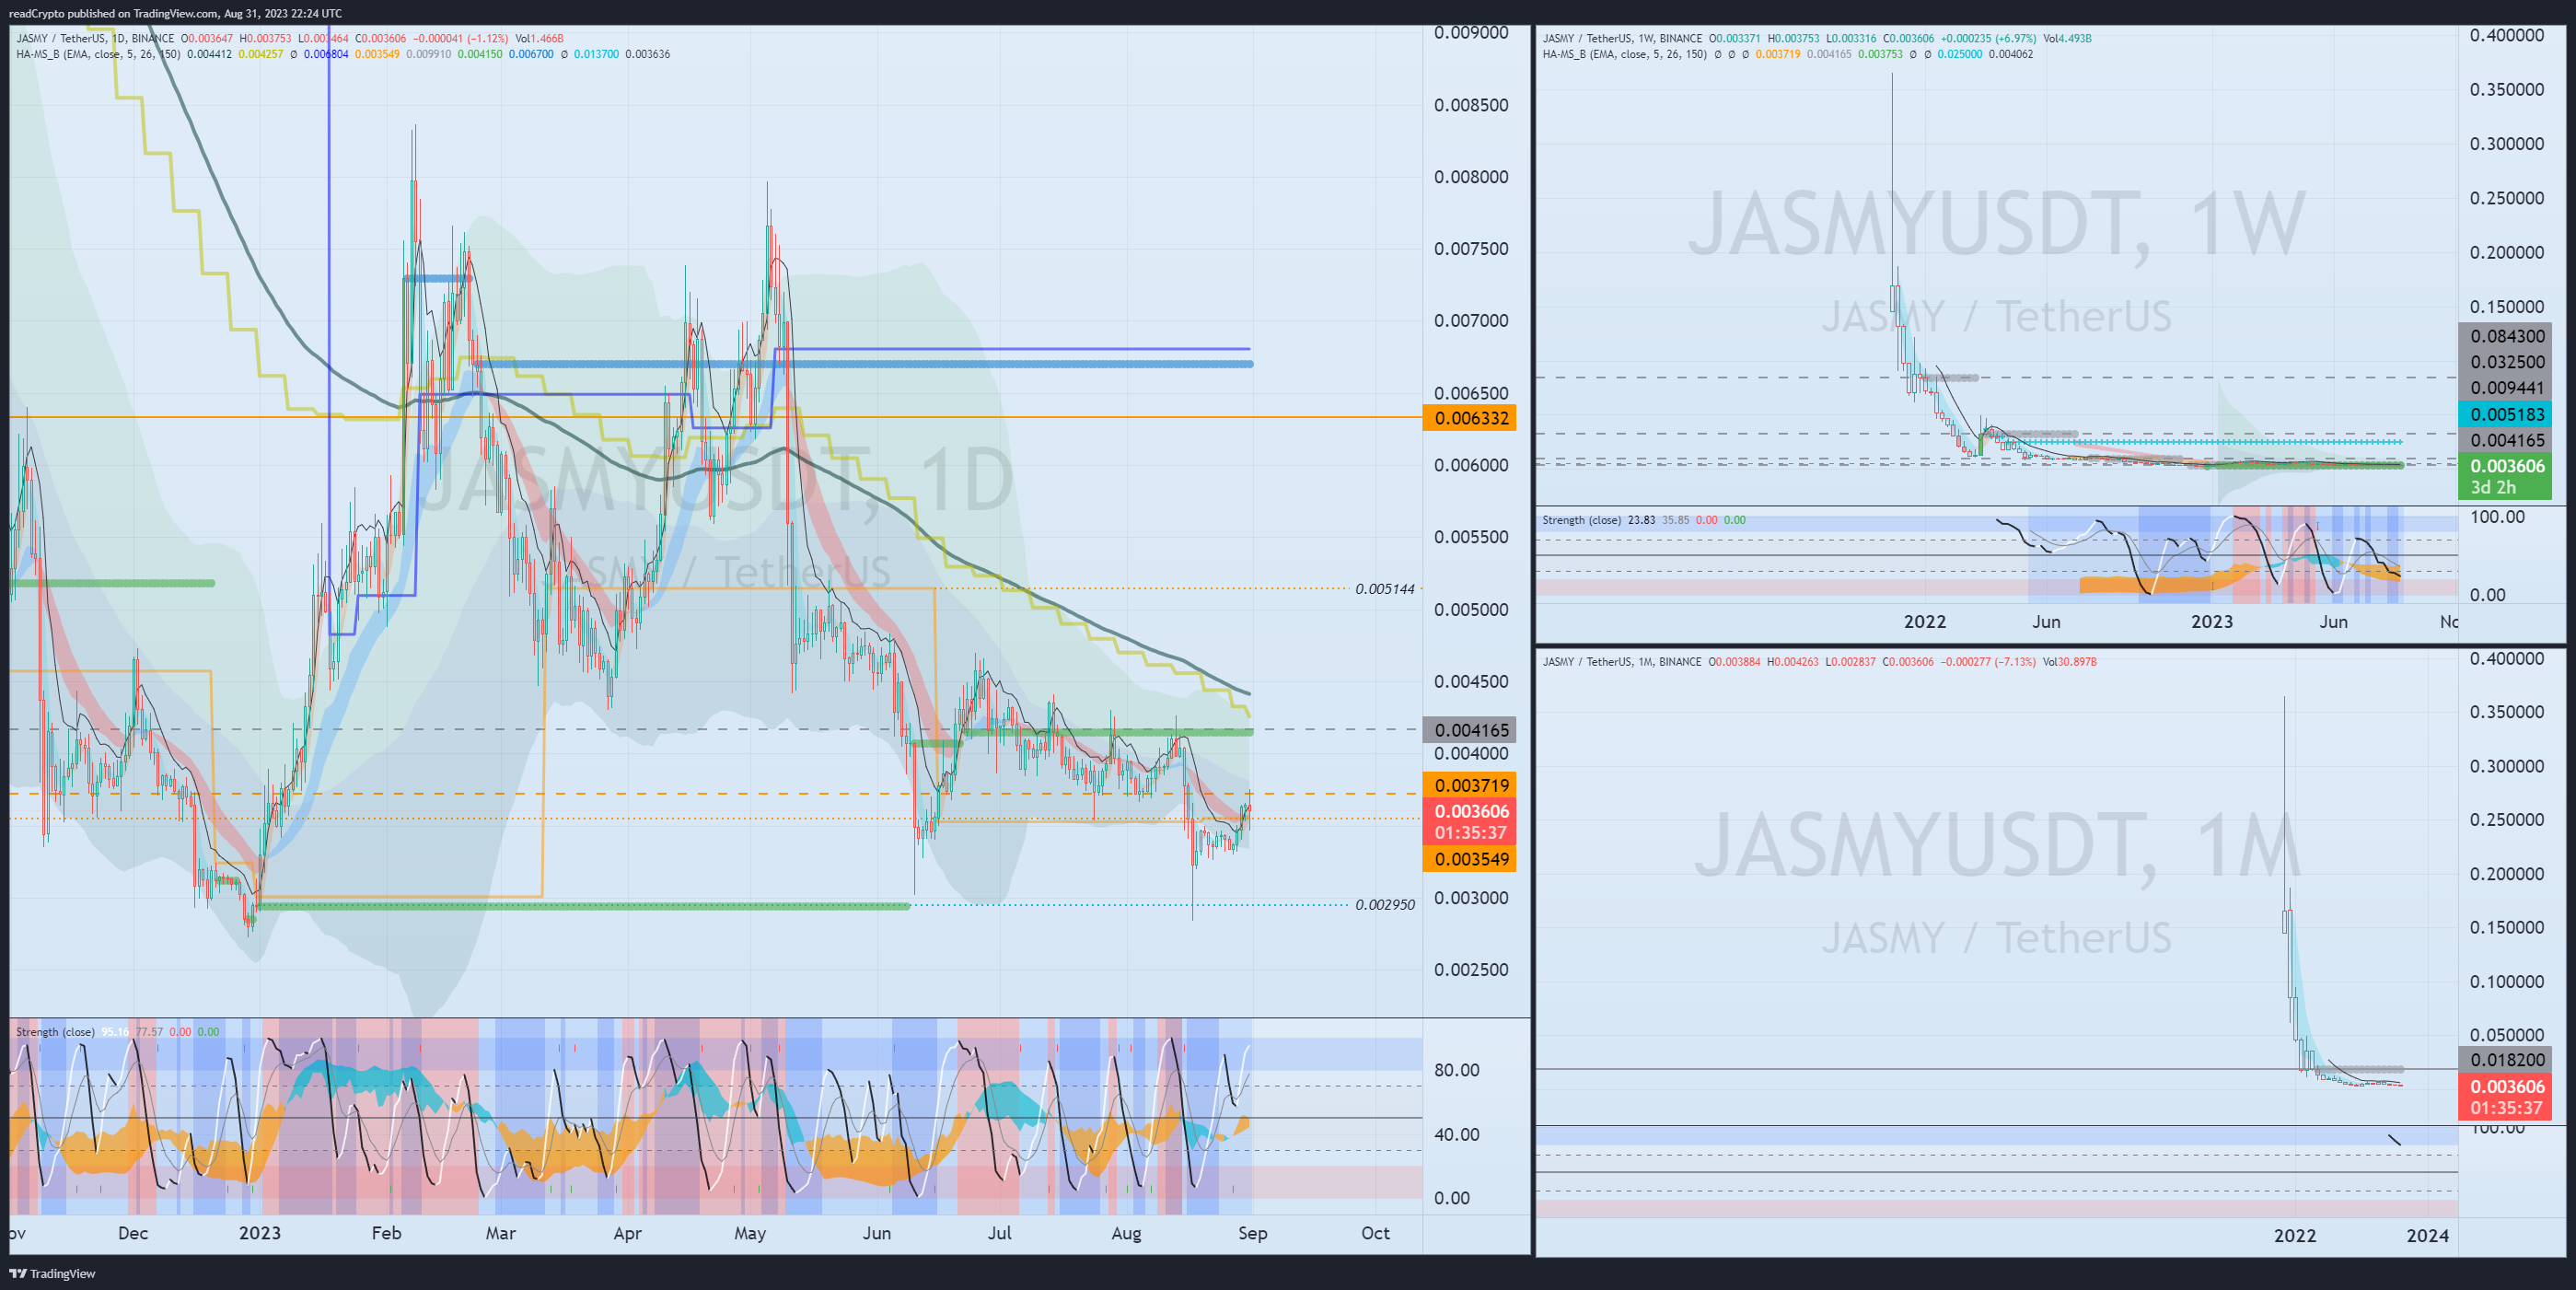2576x1290 pixels.
Task: Select the Vol 4.493B value on 1W legend
Action: pos(2067,38)
